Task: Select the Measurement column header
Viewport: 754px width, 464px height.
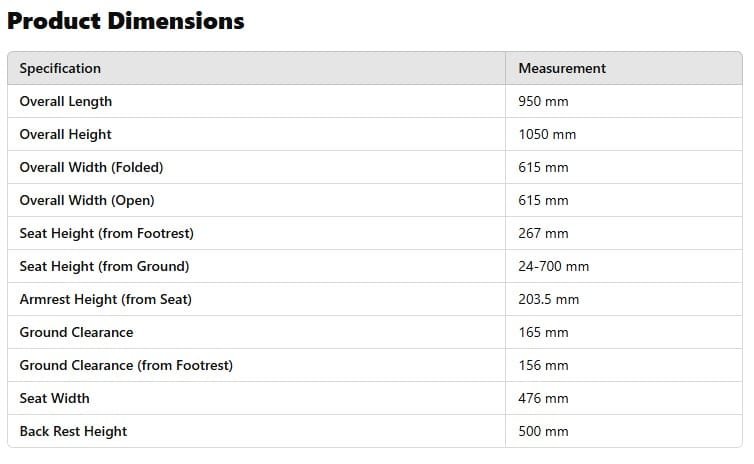Action: 562,69
